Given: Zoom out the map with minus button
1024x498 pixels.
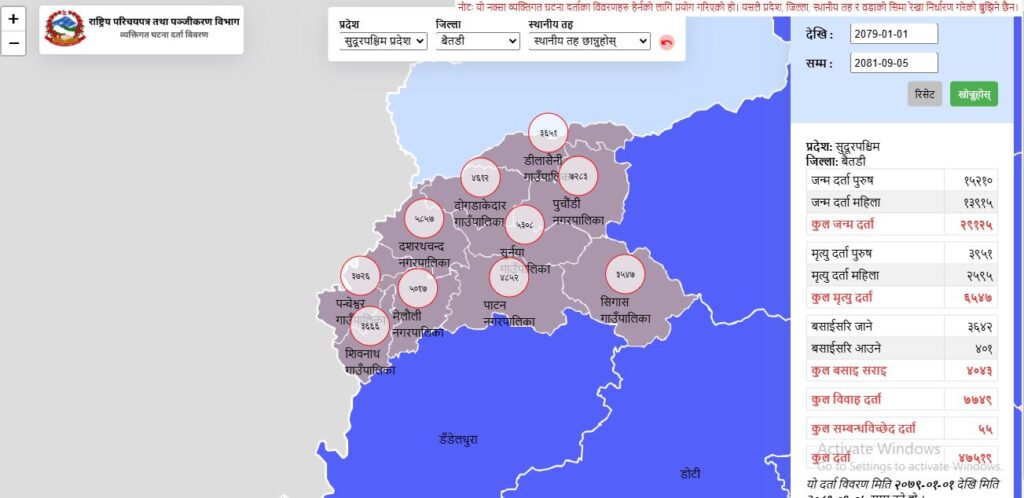Looking at the screenshot, I should click(x=13, y=44).
